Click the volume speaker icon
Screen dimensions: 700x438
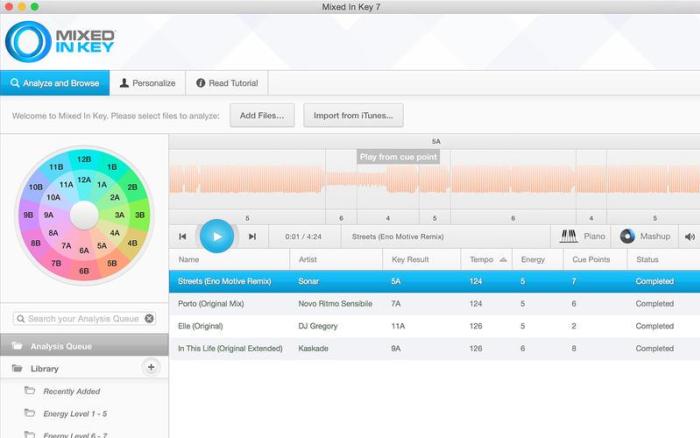point(690,237)
